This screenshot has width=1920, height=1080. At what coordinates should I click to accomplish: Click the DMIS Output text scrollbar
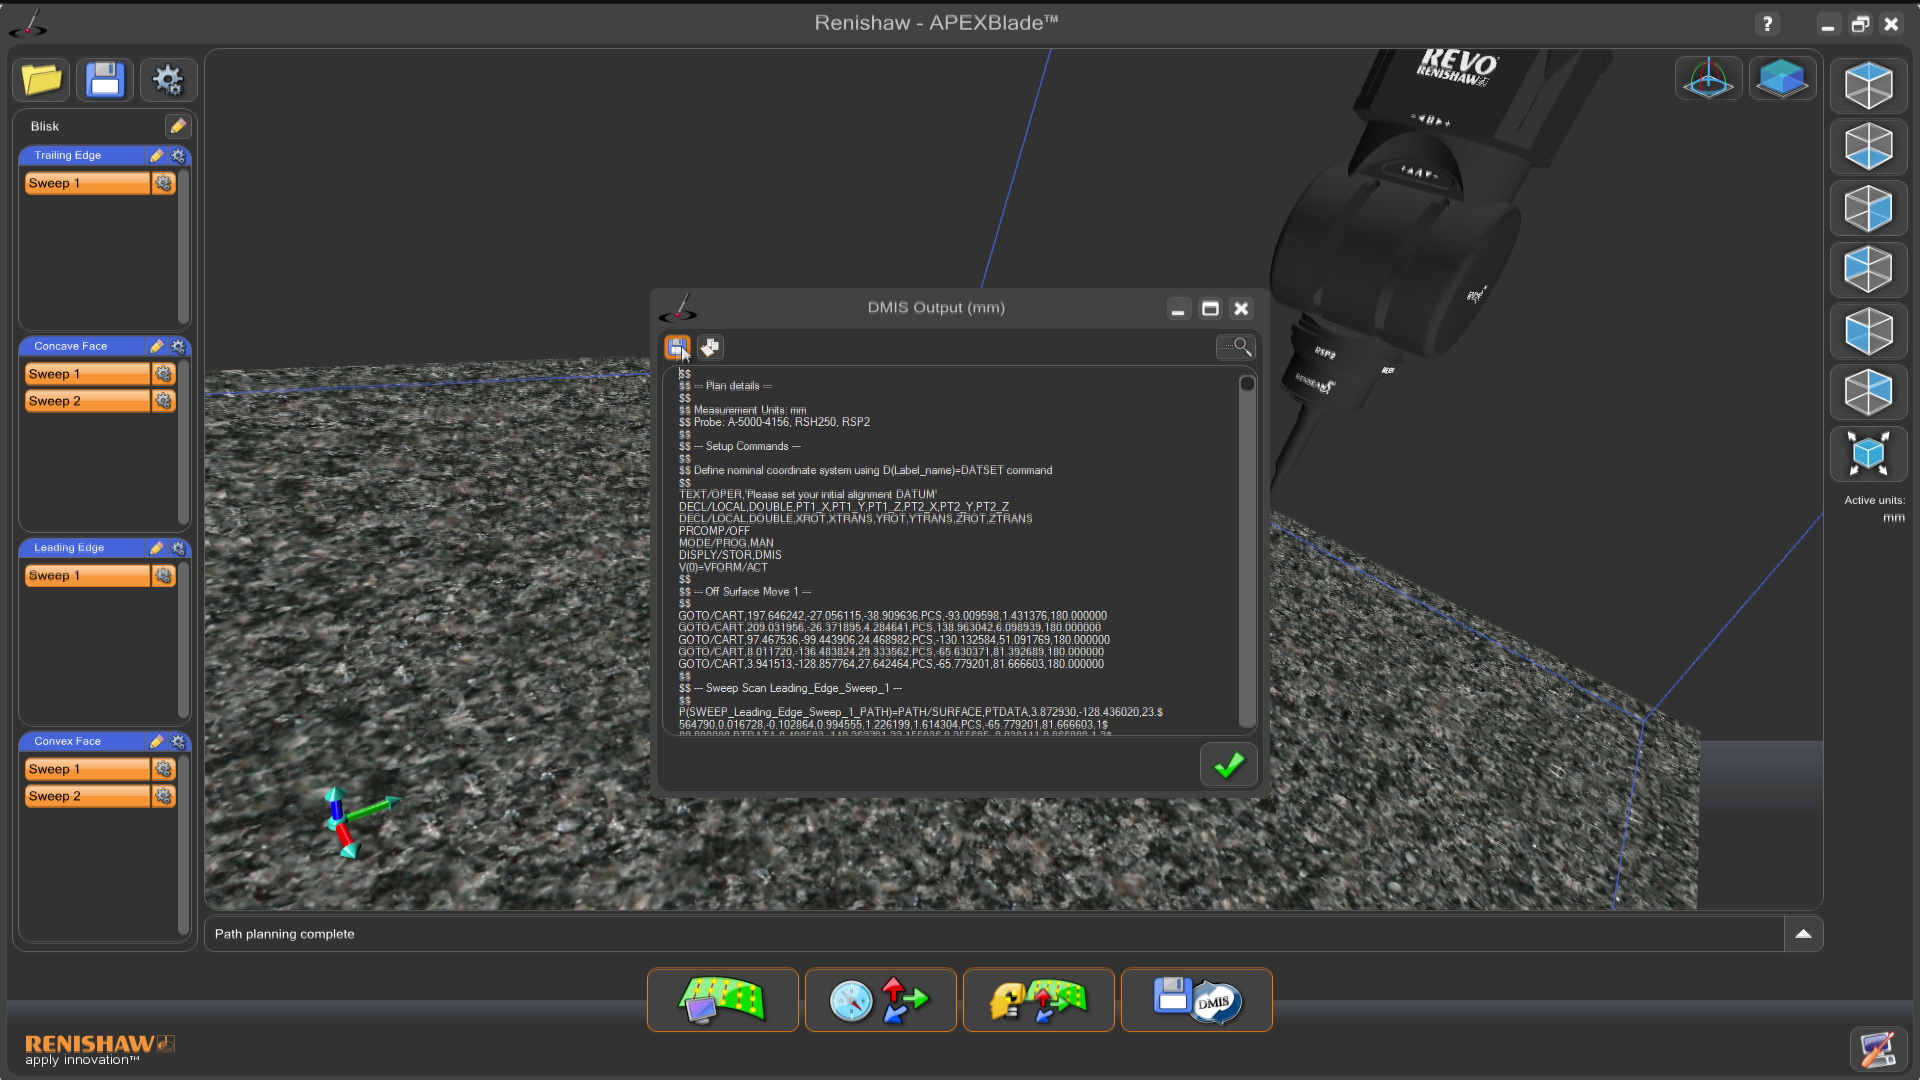tap(1247, 551)
